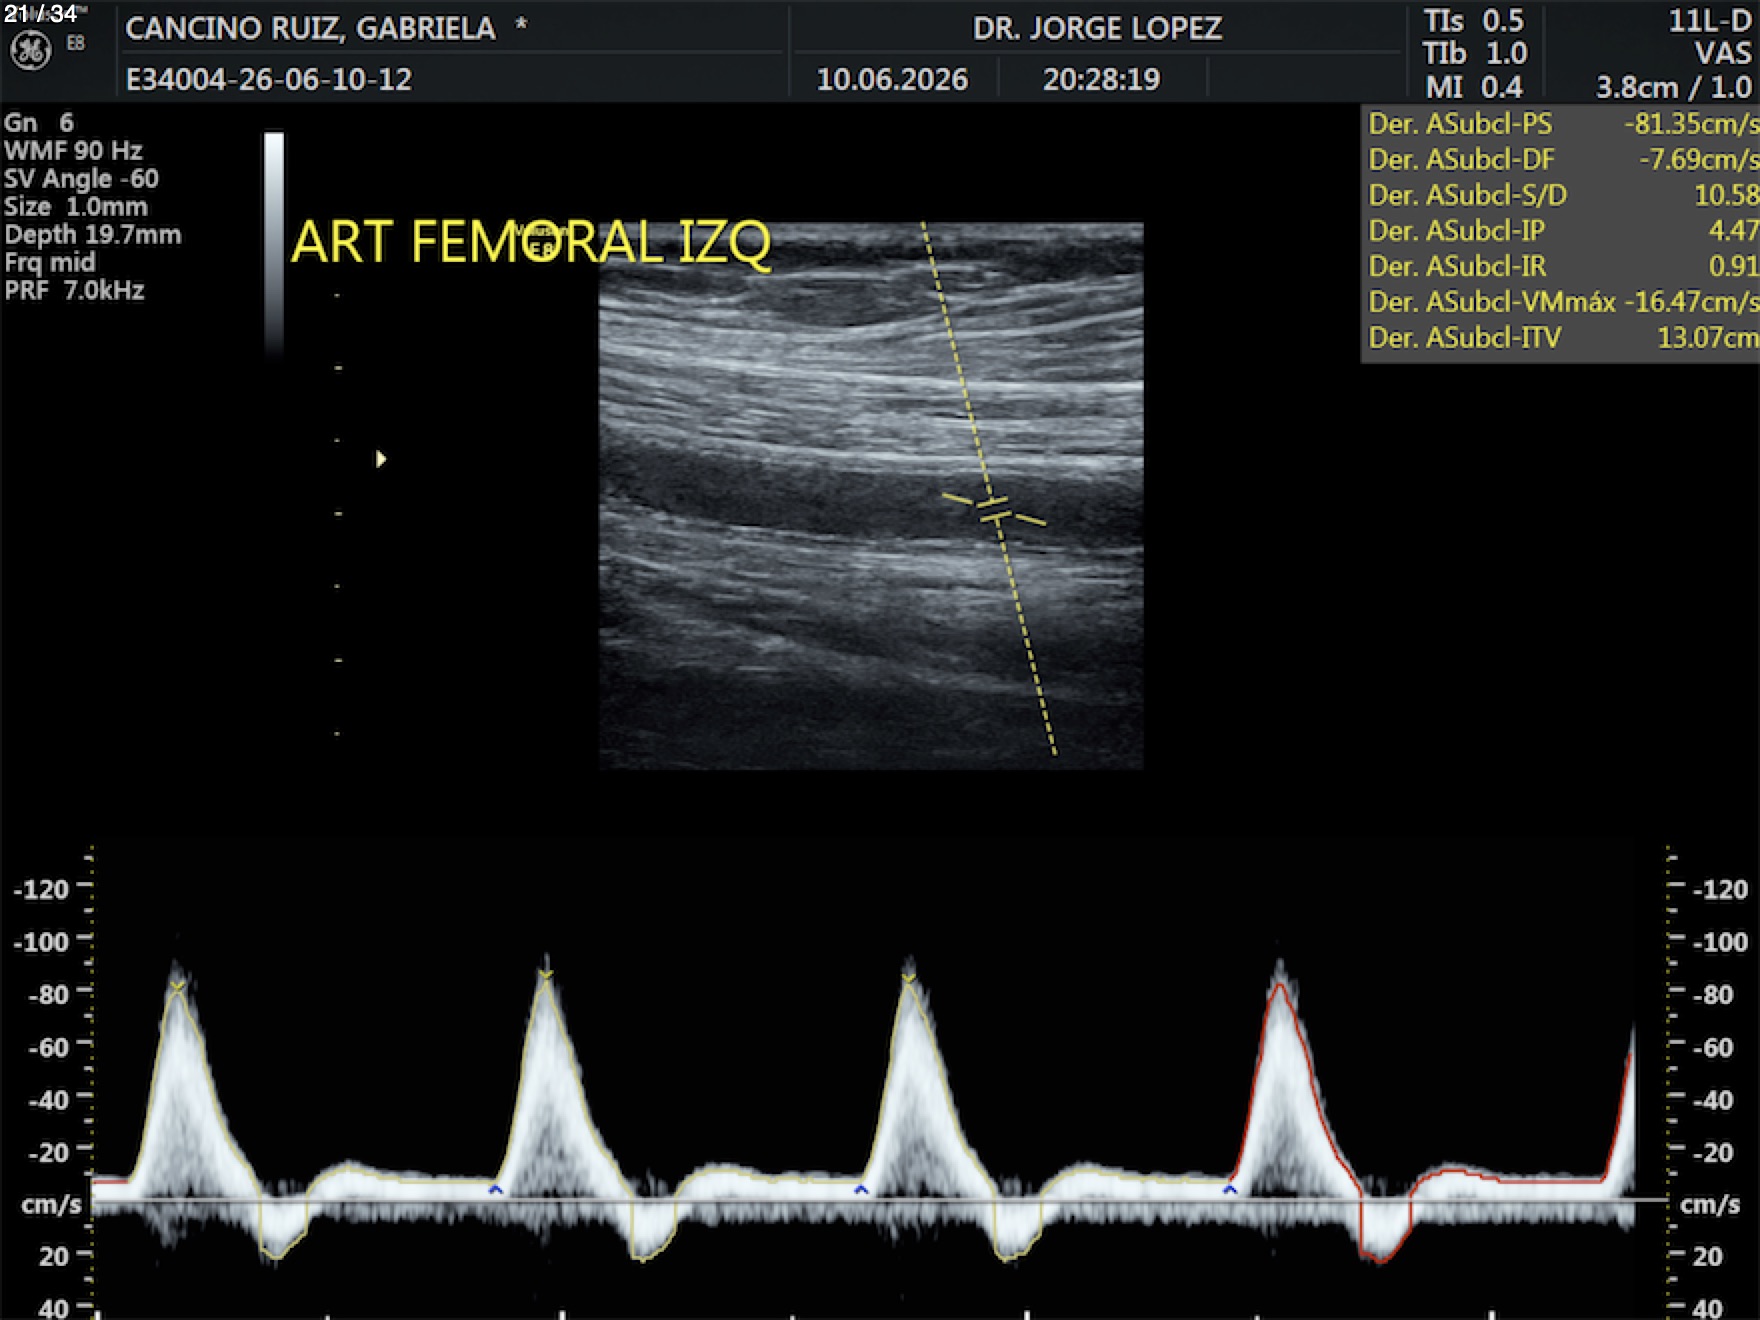Click the Der. ASubcl-ITV result row
Screen dimensions: 1760x1320
tap(1562, 337)
